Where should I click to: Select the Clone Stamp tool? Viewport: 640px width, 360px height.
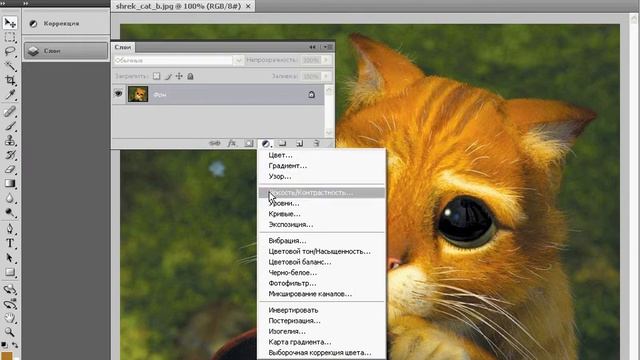click(x=10, y=140)
